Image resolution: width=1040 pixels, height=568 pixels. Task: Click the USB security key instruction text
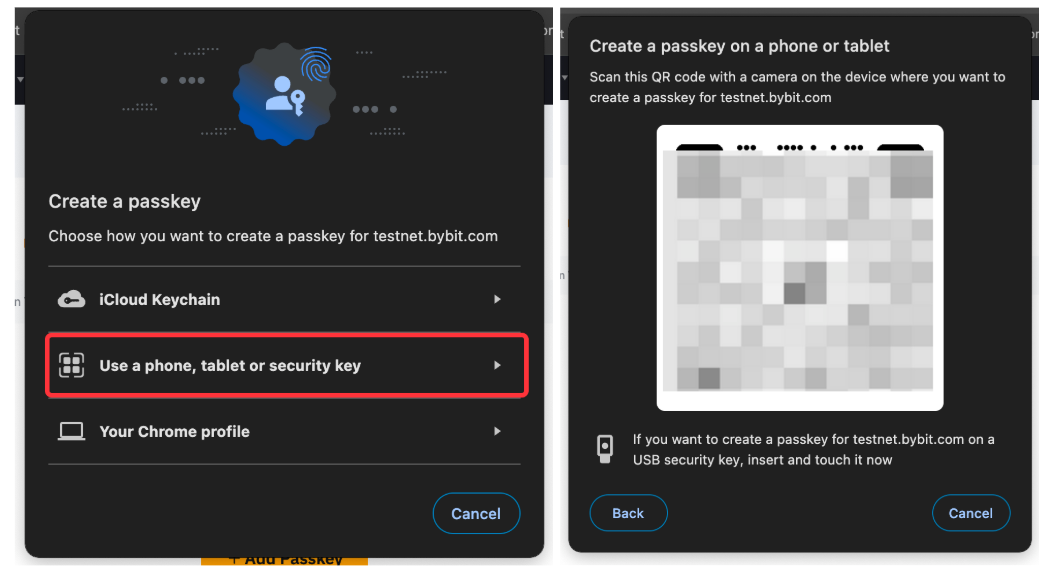(x=813, y=450)
